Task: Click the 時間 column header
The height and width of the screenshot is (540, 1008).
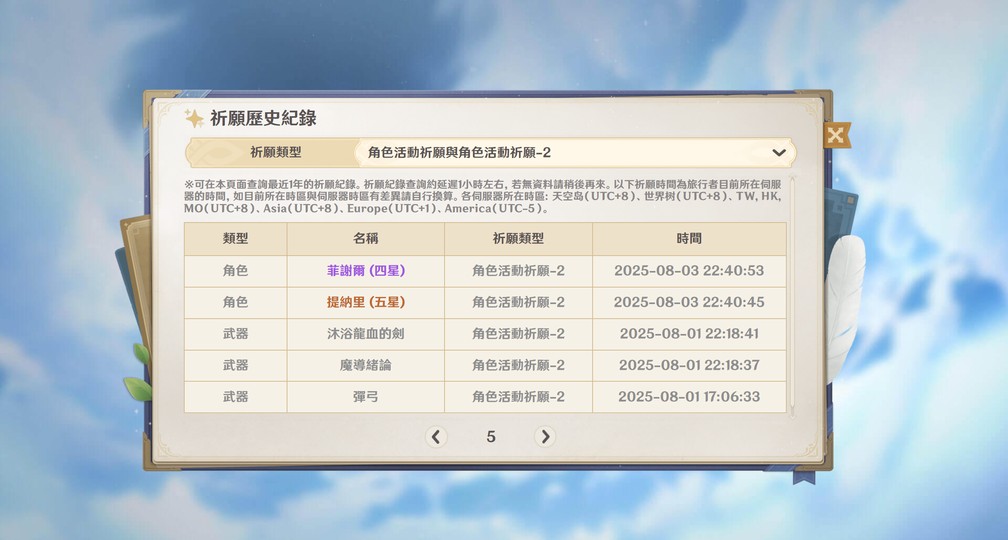Action: click(x=689, y=238)
